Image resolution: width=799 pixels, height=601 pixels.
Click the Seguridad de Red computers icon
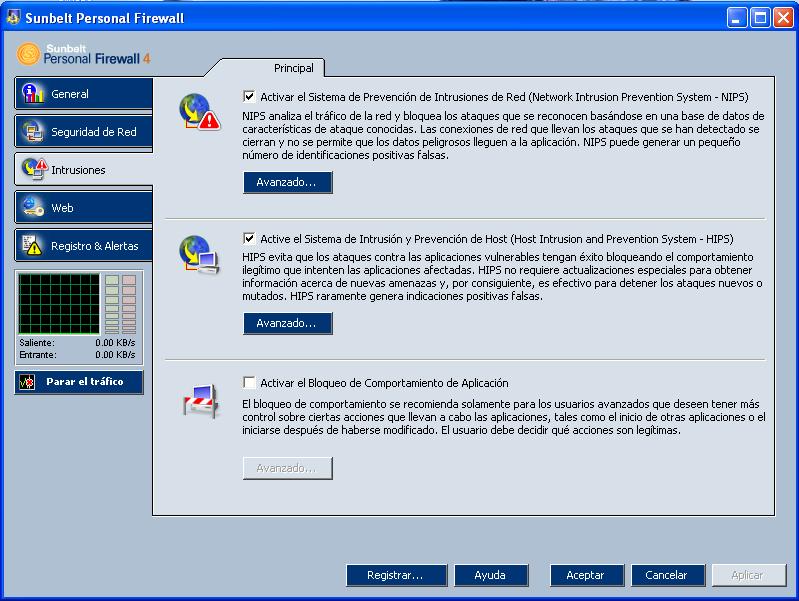(34, 131)
